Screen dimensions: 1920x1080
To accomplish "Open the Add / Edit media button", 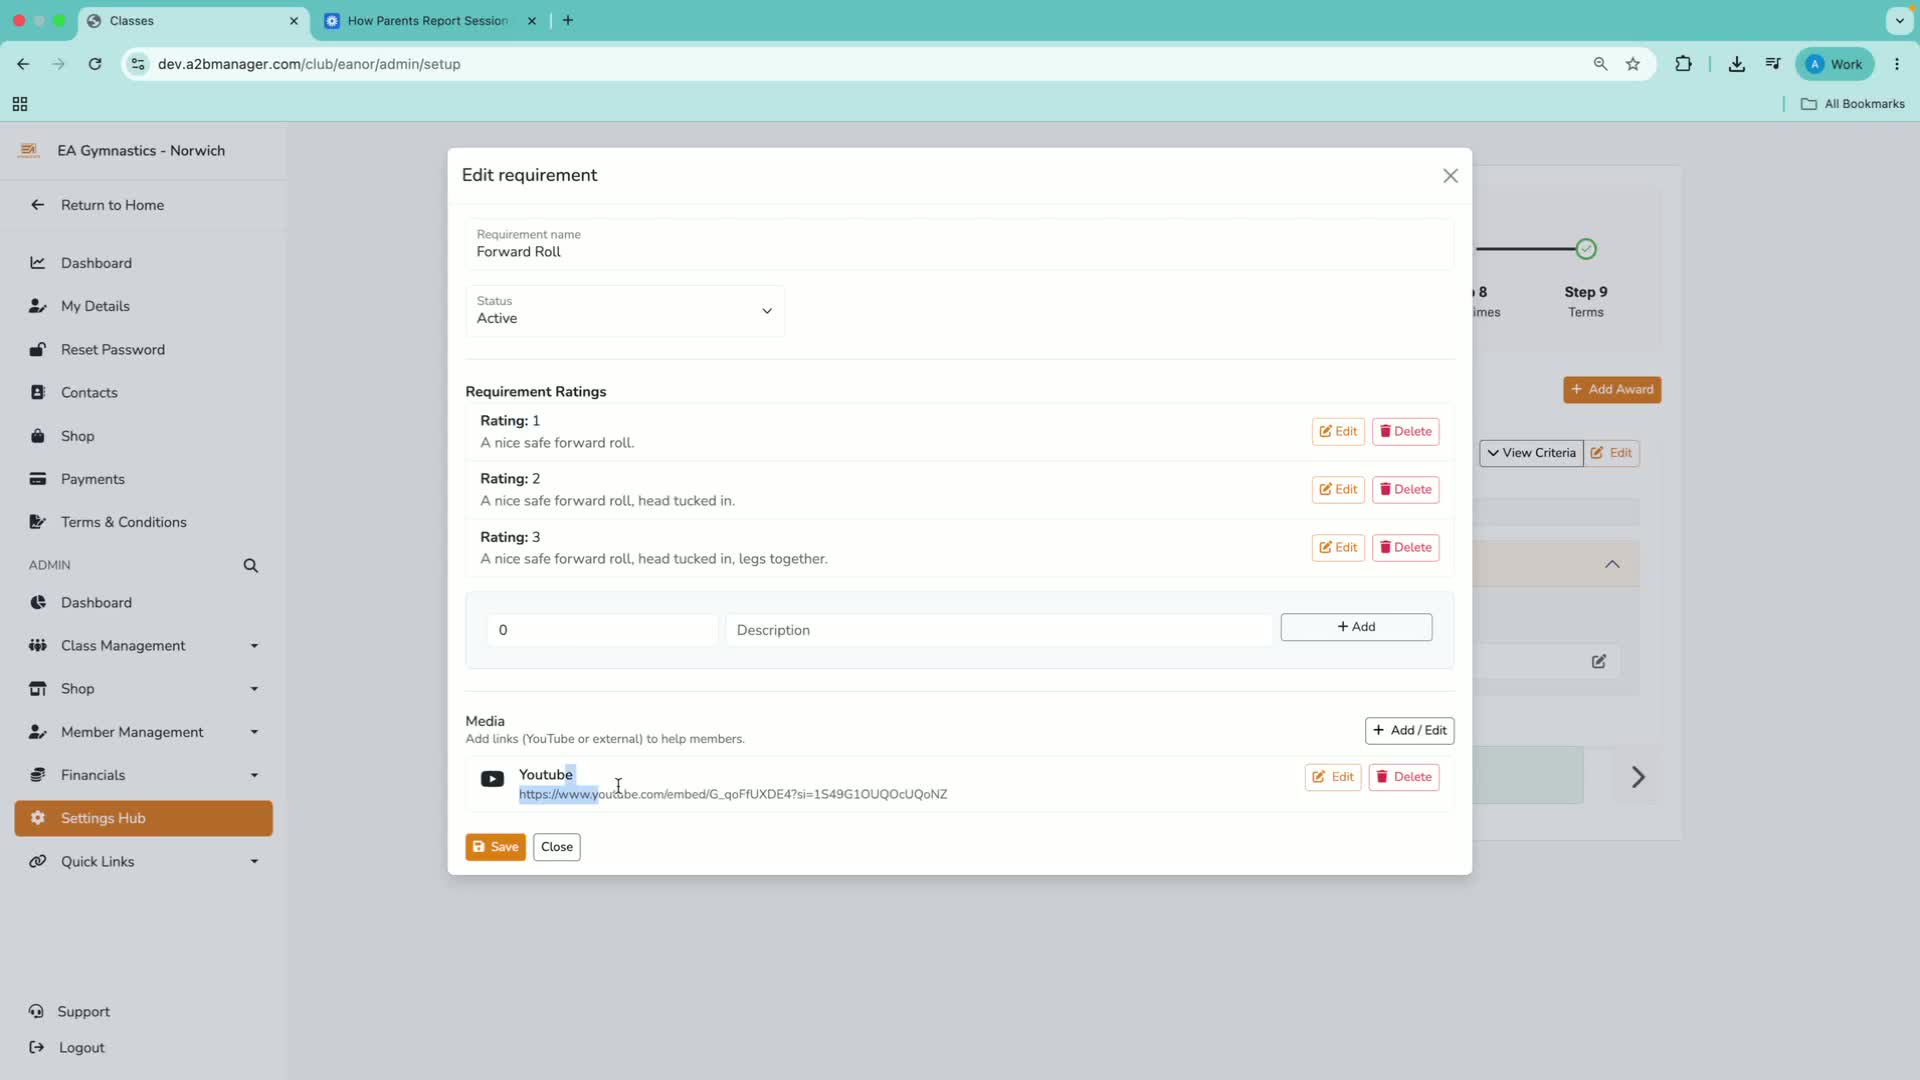I will [1409, 731].
